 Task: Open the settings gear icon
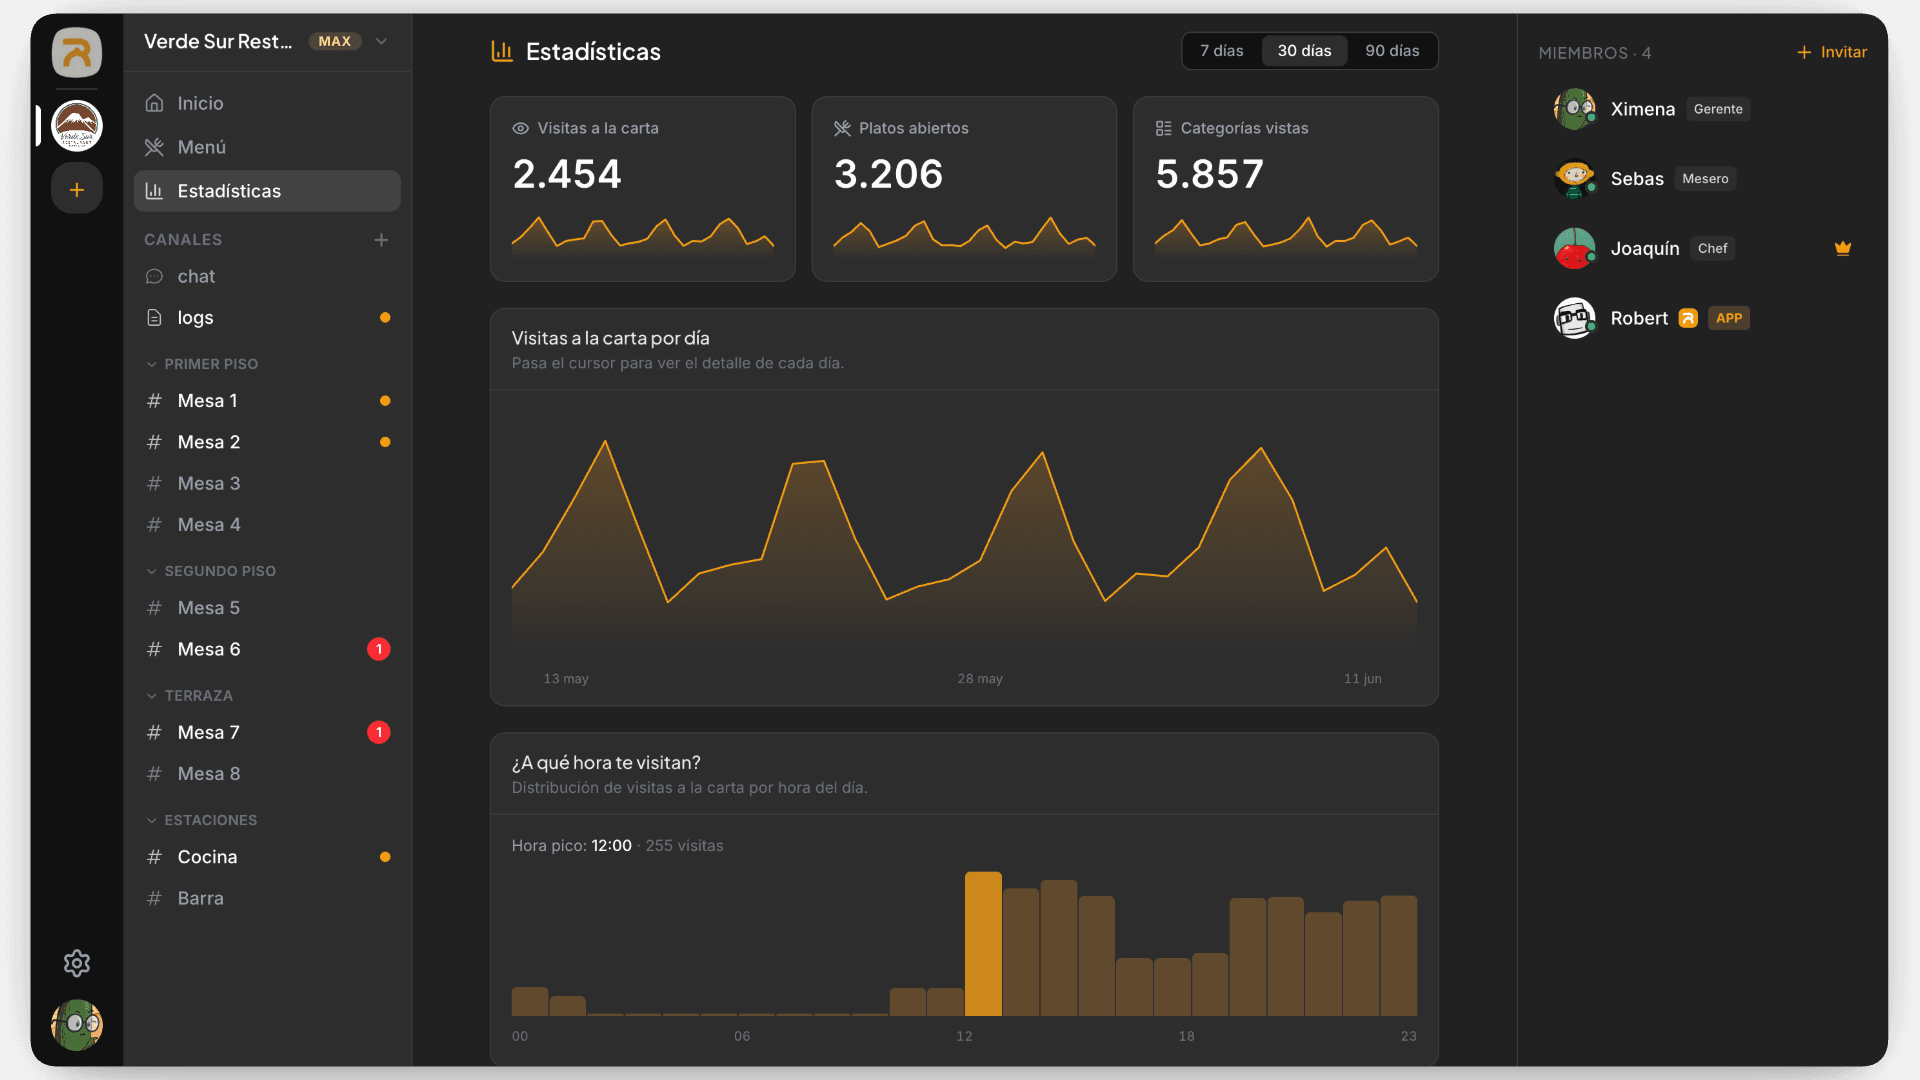coord(77,963)
